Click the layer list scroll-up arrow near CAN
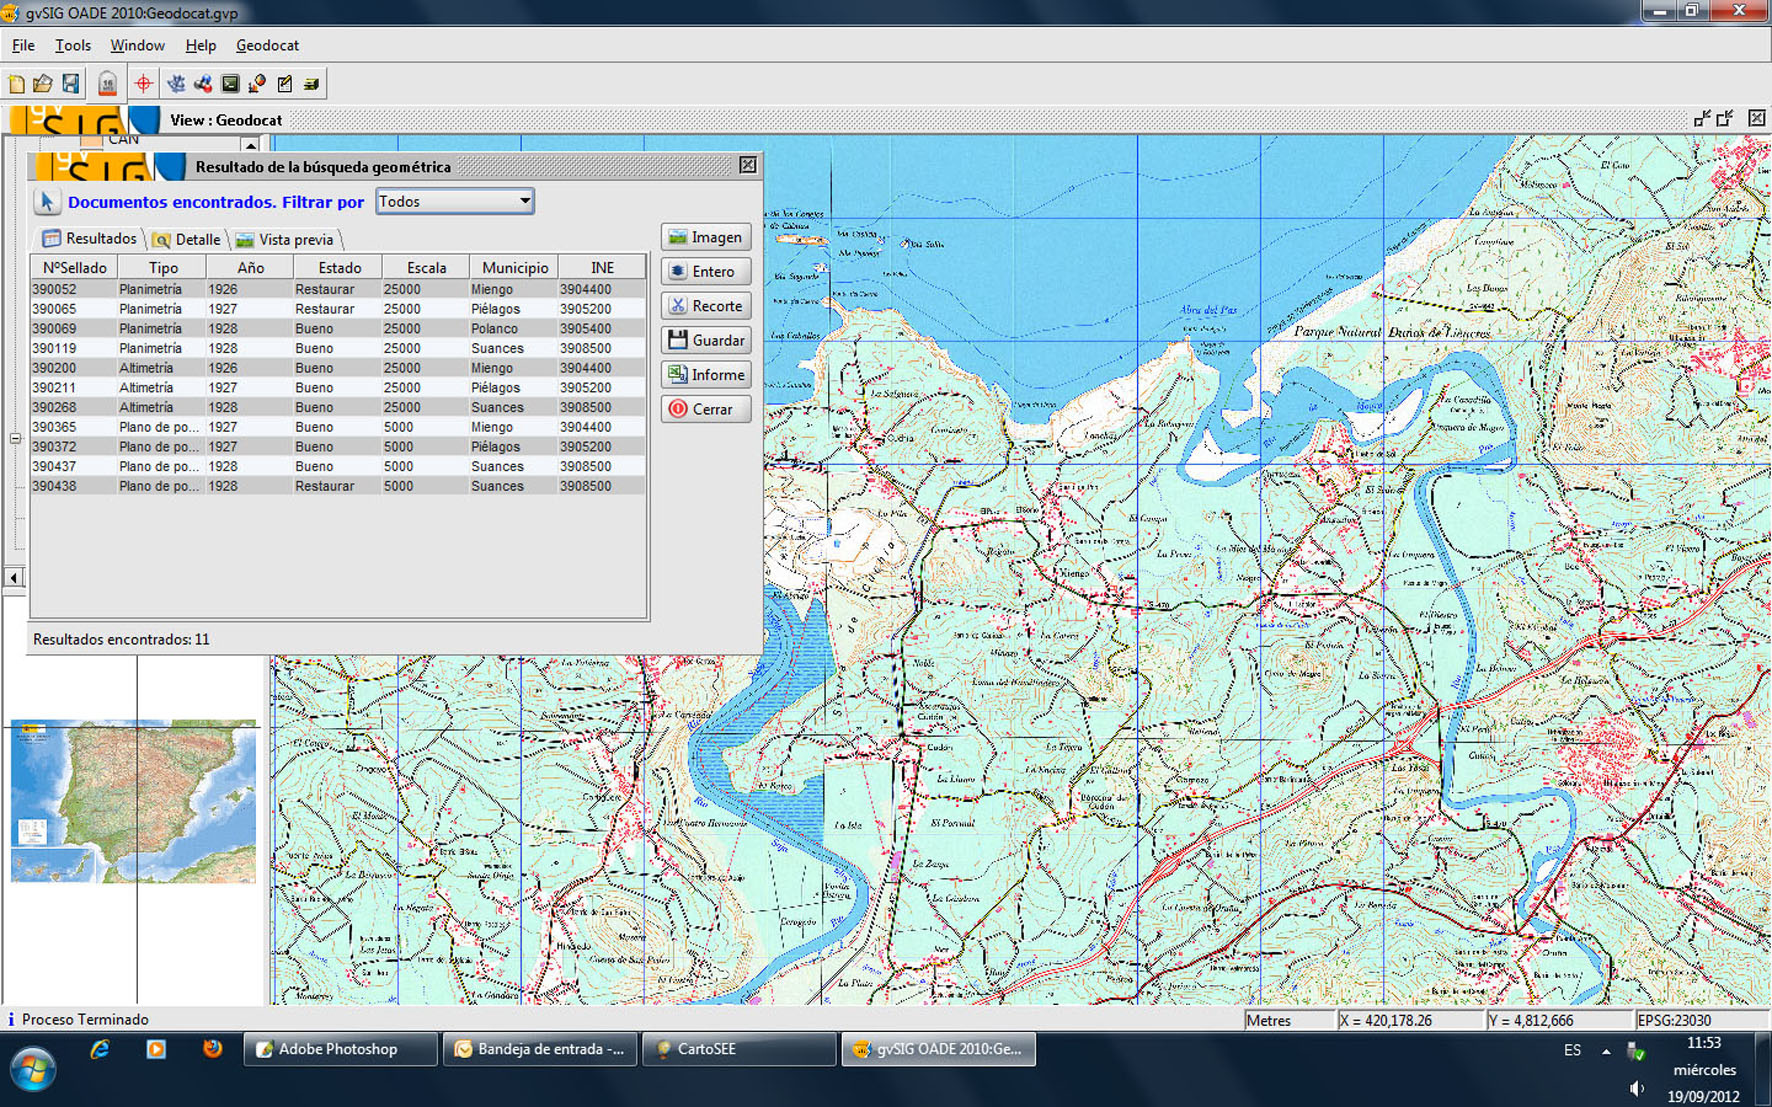Viewport: 1772px width, 1107px height. [250, 144]
